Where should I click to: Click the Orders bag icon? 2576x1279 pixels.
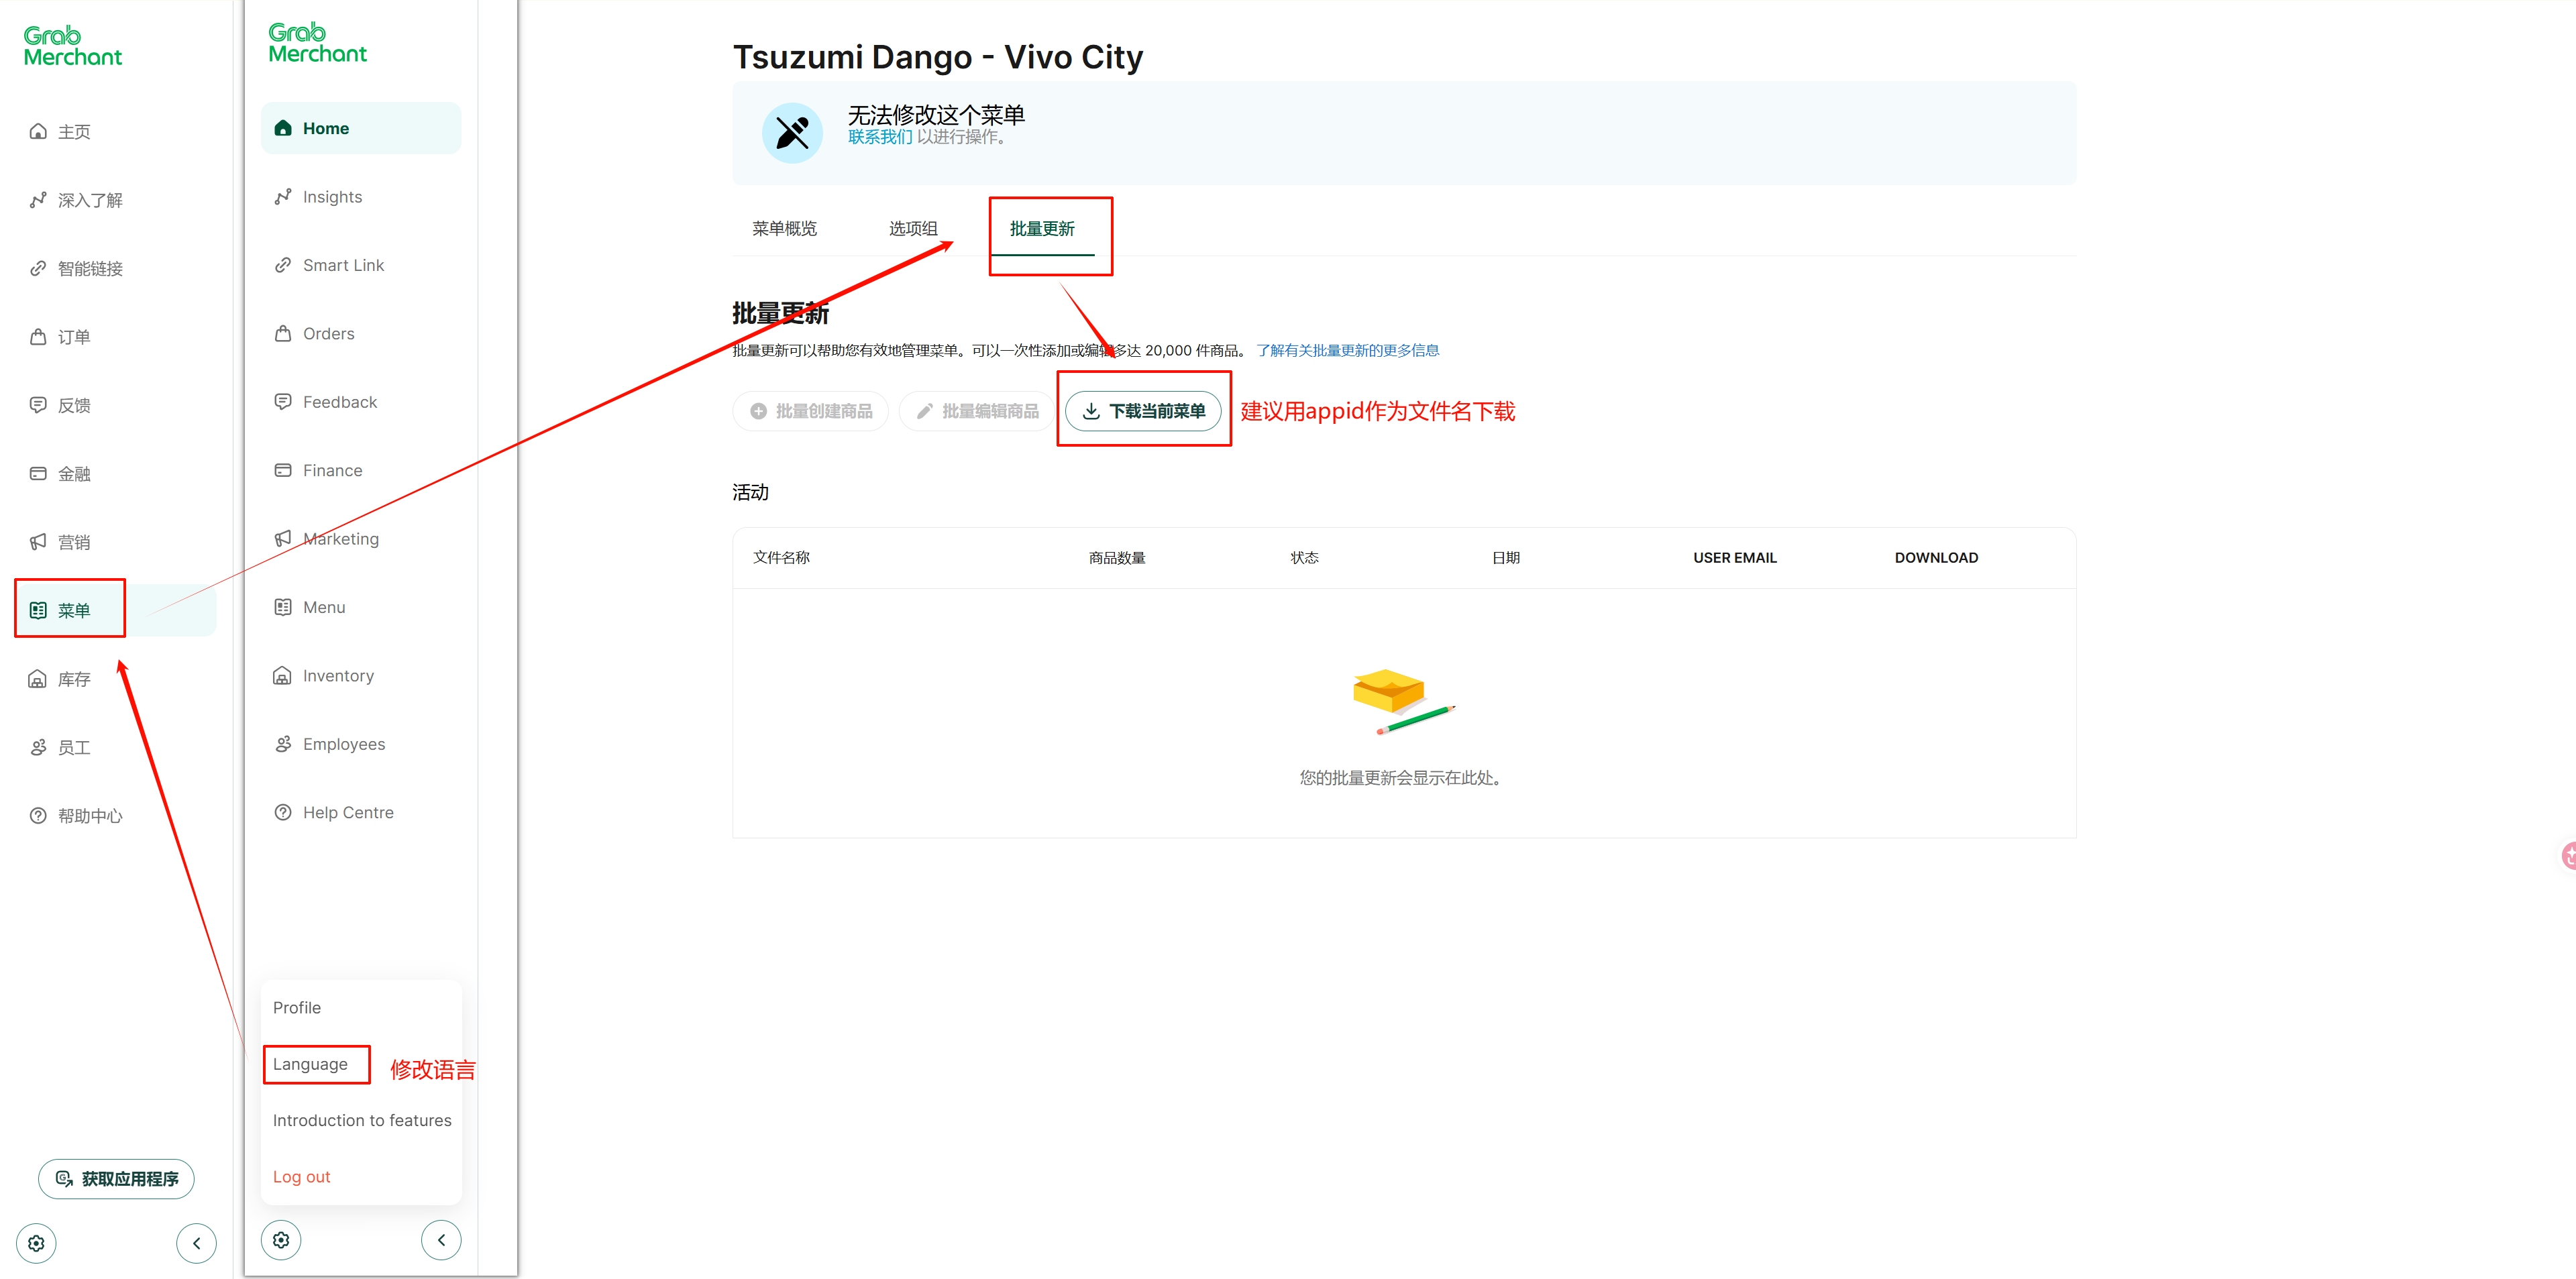(x=283, y=334)
